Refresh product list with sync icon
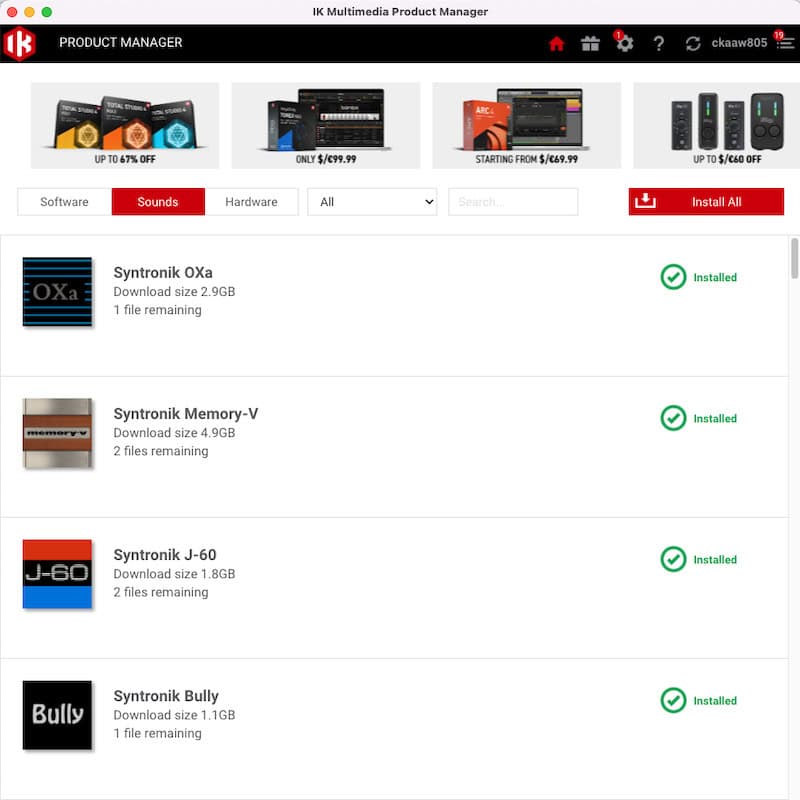 (x=693, y=43)
